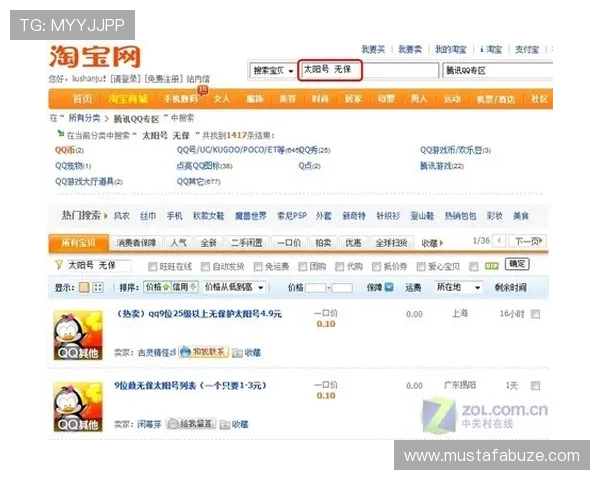The image size is (600, 480).
Task: Open the QQ币(2) category link
Action: point(69,150)
